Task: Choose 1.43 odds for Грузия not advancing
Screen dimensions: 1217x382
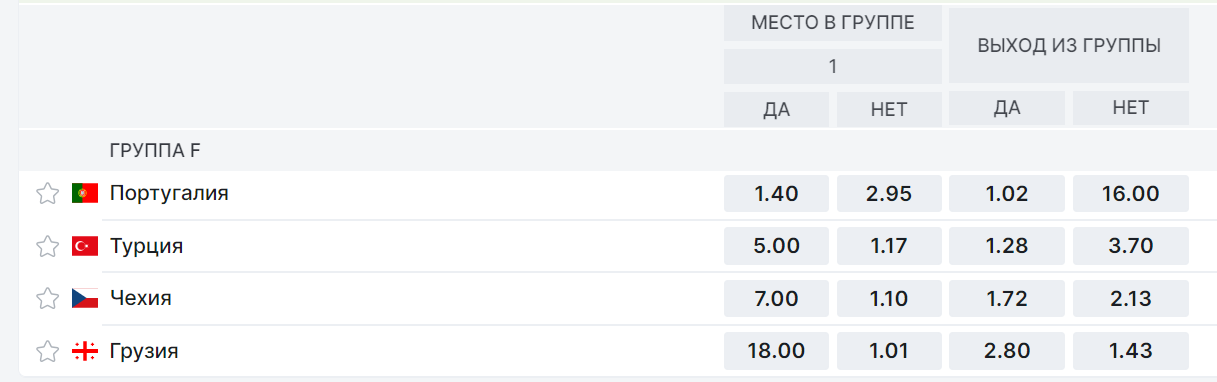Action: [1131, 351]
